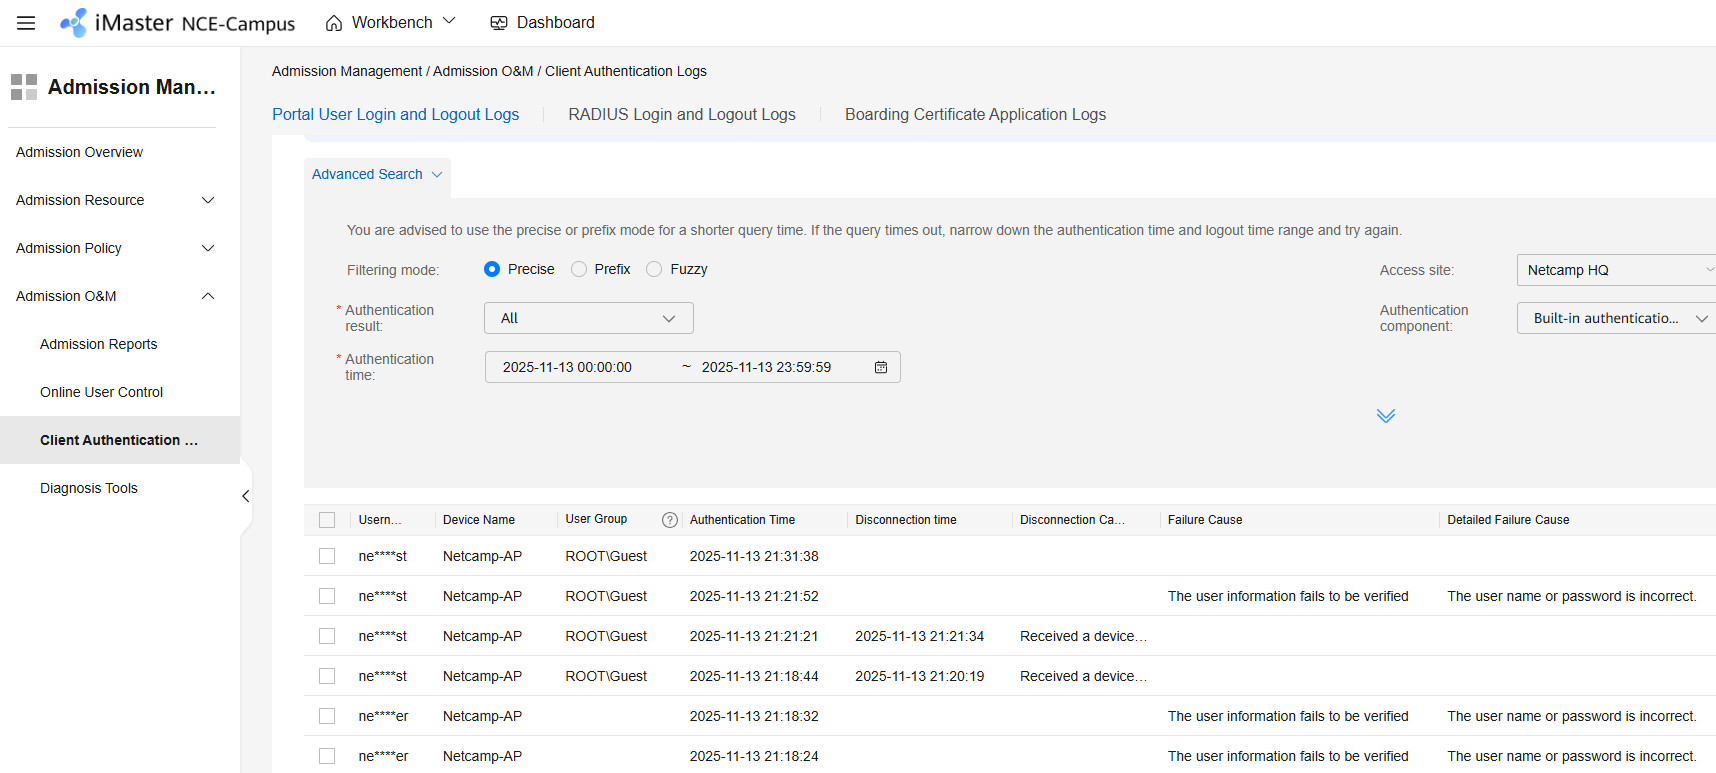The width and height of the screenshot is (1716, 773).
Task: Open the Workbench dropdown menu
Action: [x=449, y=21]
